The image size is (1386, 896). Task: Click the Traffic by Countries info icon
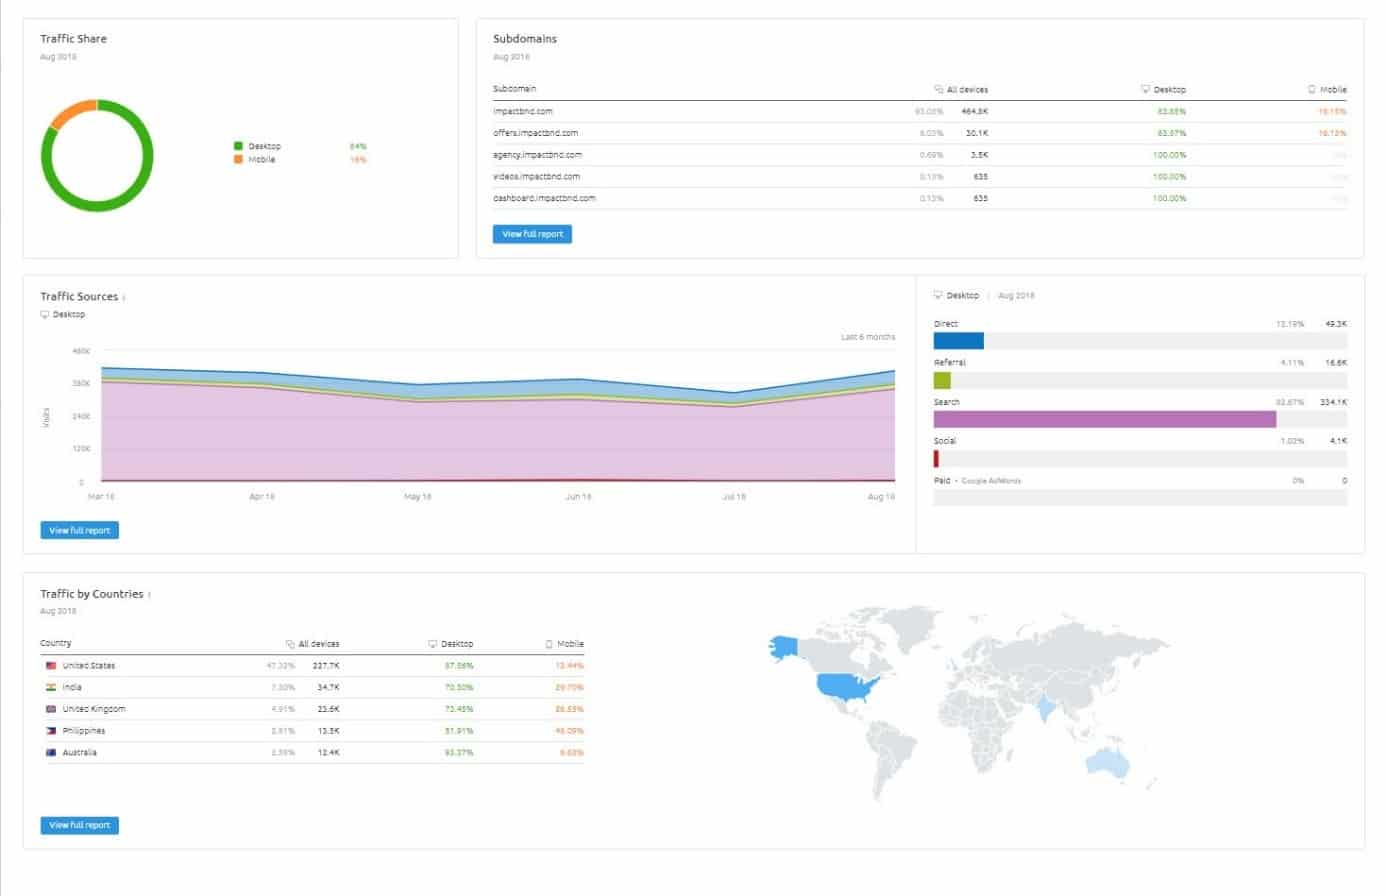(150, 595)
